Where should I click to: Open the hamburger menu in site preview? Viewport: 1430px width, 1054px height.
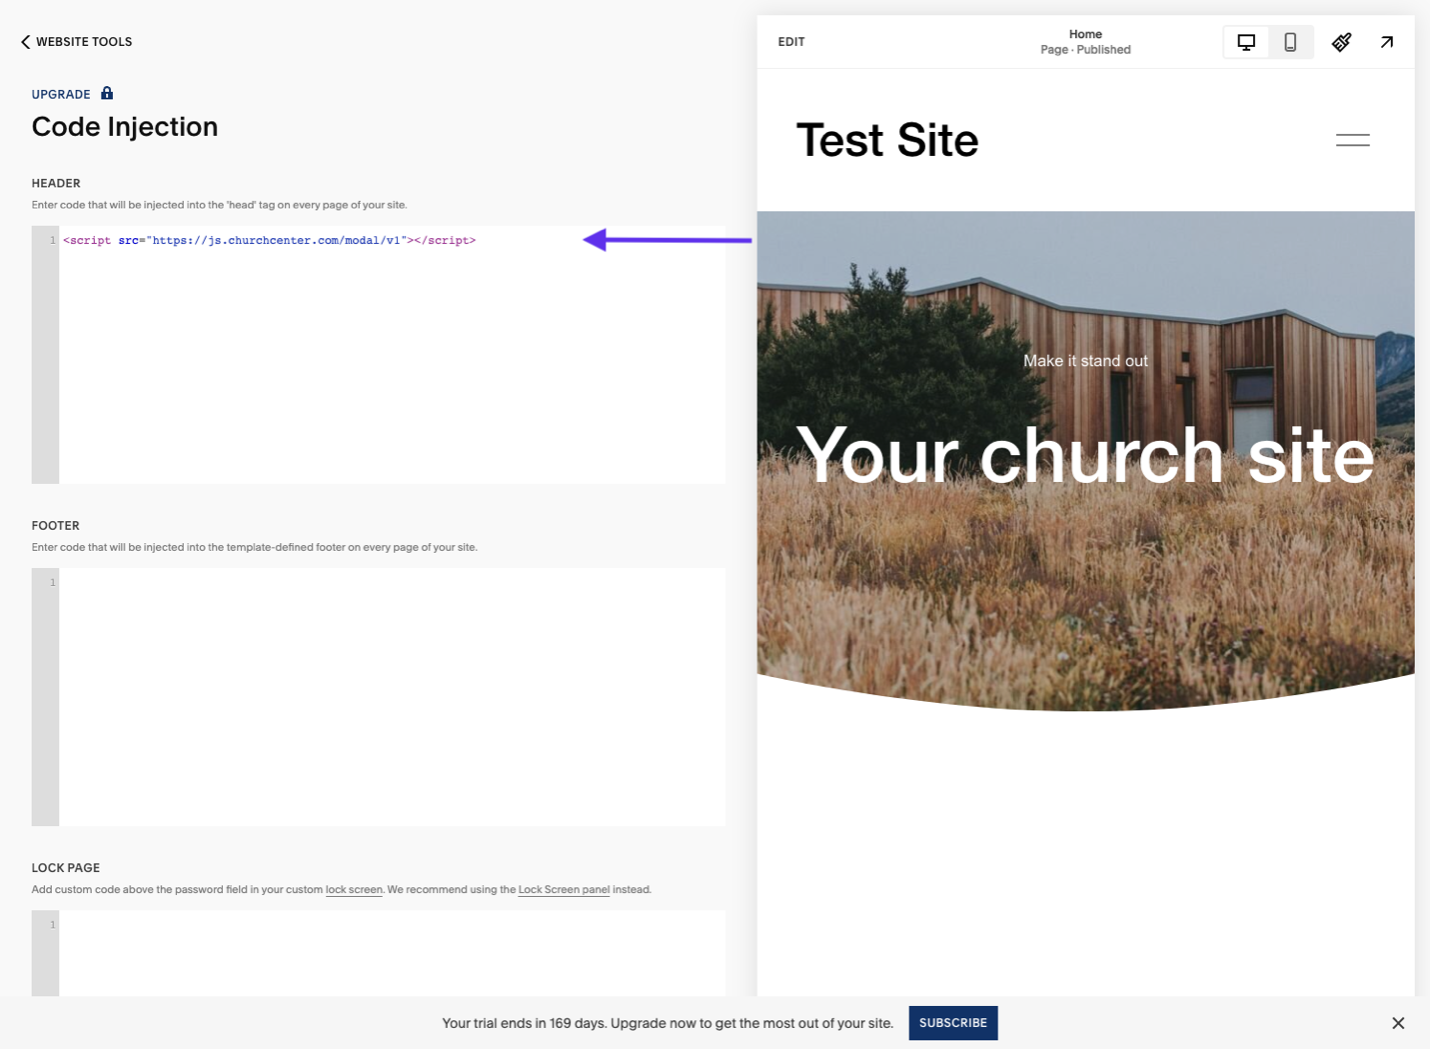point(1352,140)
